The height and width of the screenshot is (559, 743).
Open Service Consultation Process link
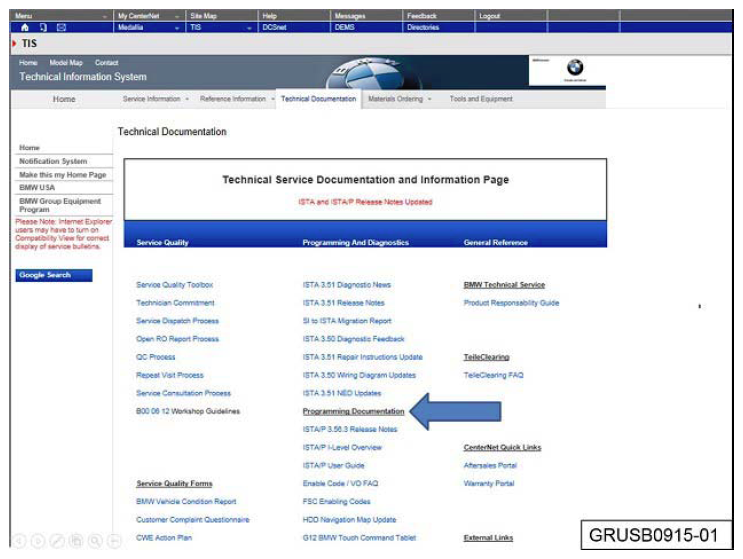tap(183, 393)
